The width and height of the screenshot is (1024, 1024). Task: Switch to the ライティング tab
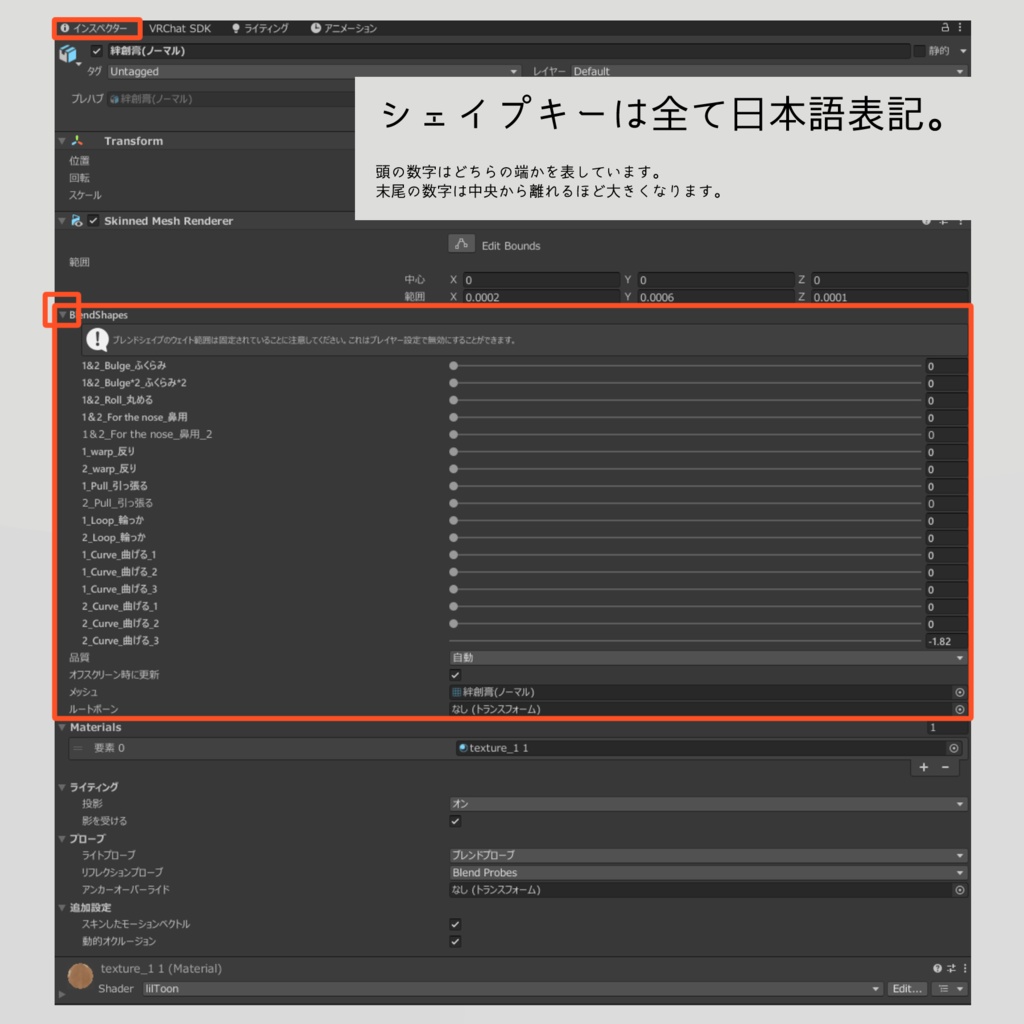[260, 28]
